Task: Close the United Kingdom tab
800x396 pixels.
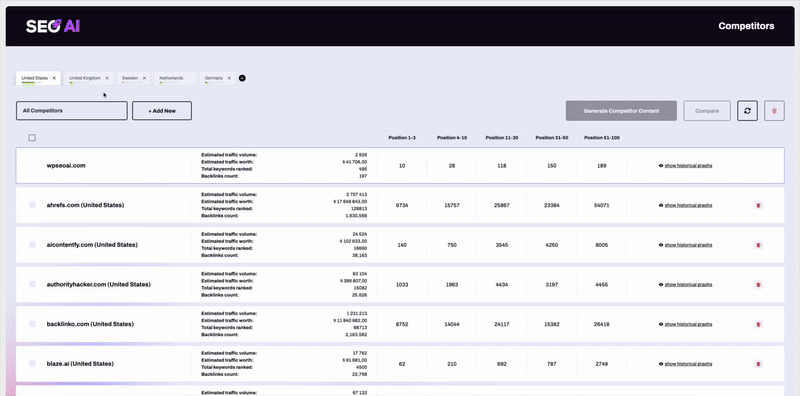Action: click(x=107, y=78)
